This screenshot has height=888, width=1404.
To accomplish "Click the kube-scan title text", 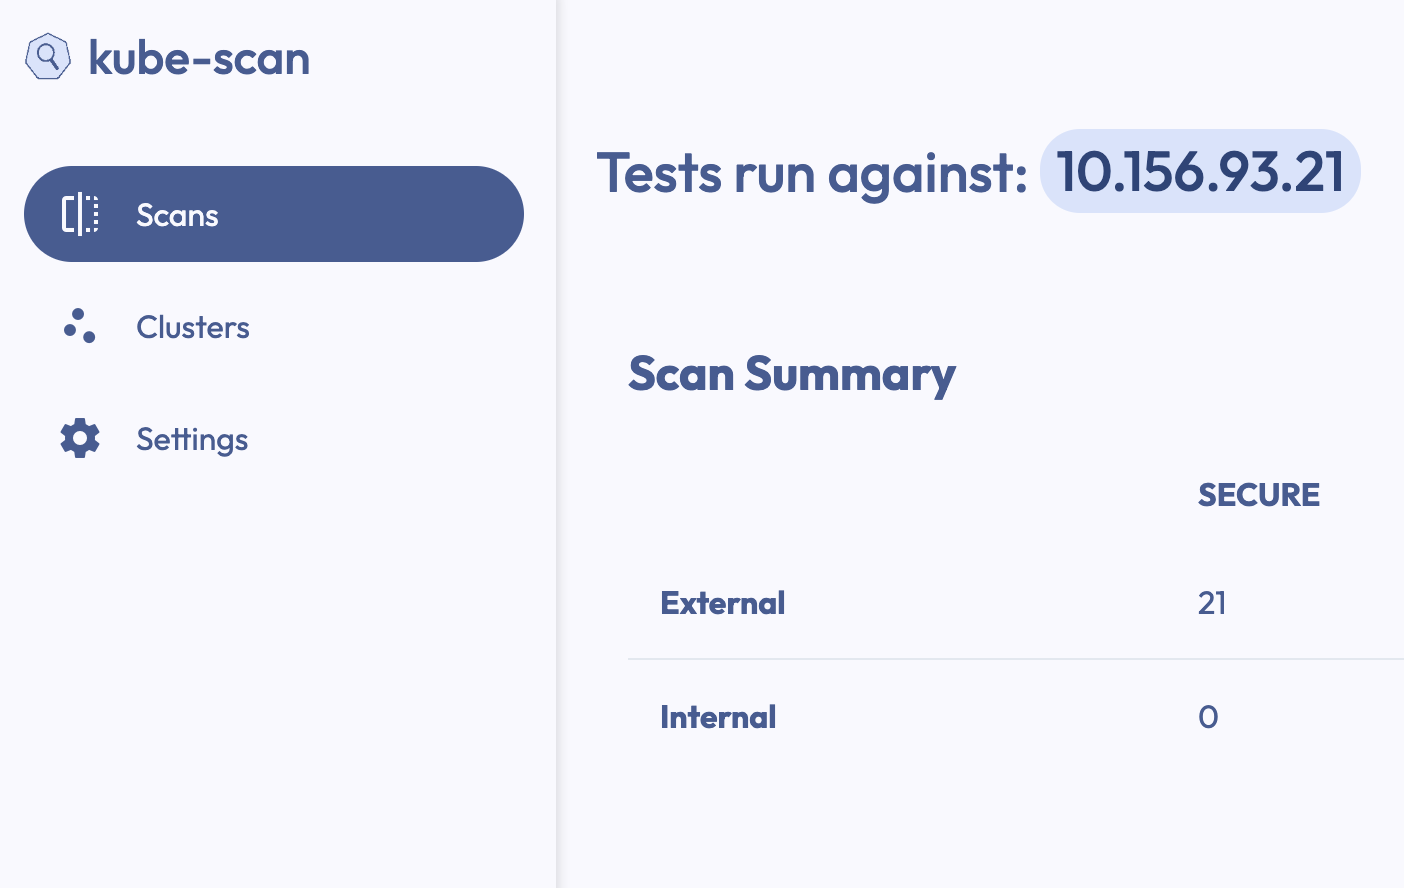I will (x=199, y=58).
